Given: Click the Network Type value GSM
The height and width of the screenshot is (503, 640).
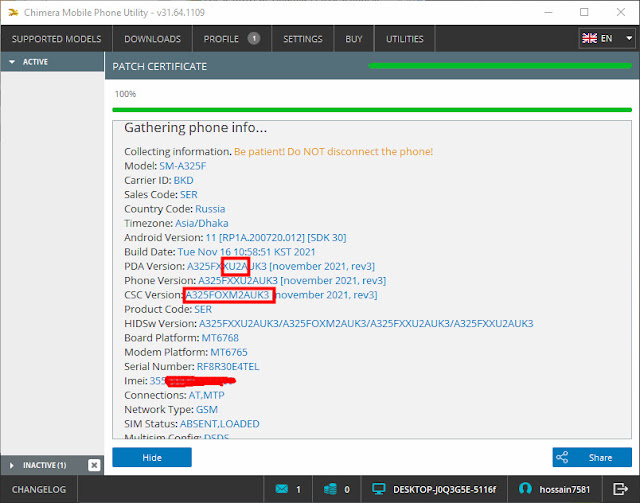Looking at the screenshot, I should 207,409.
